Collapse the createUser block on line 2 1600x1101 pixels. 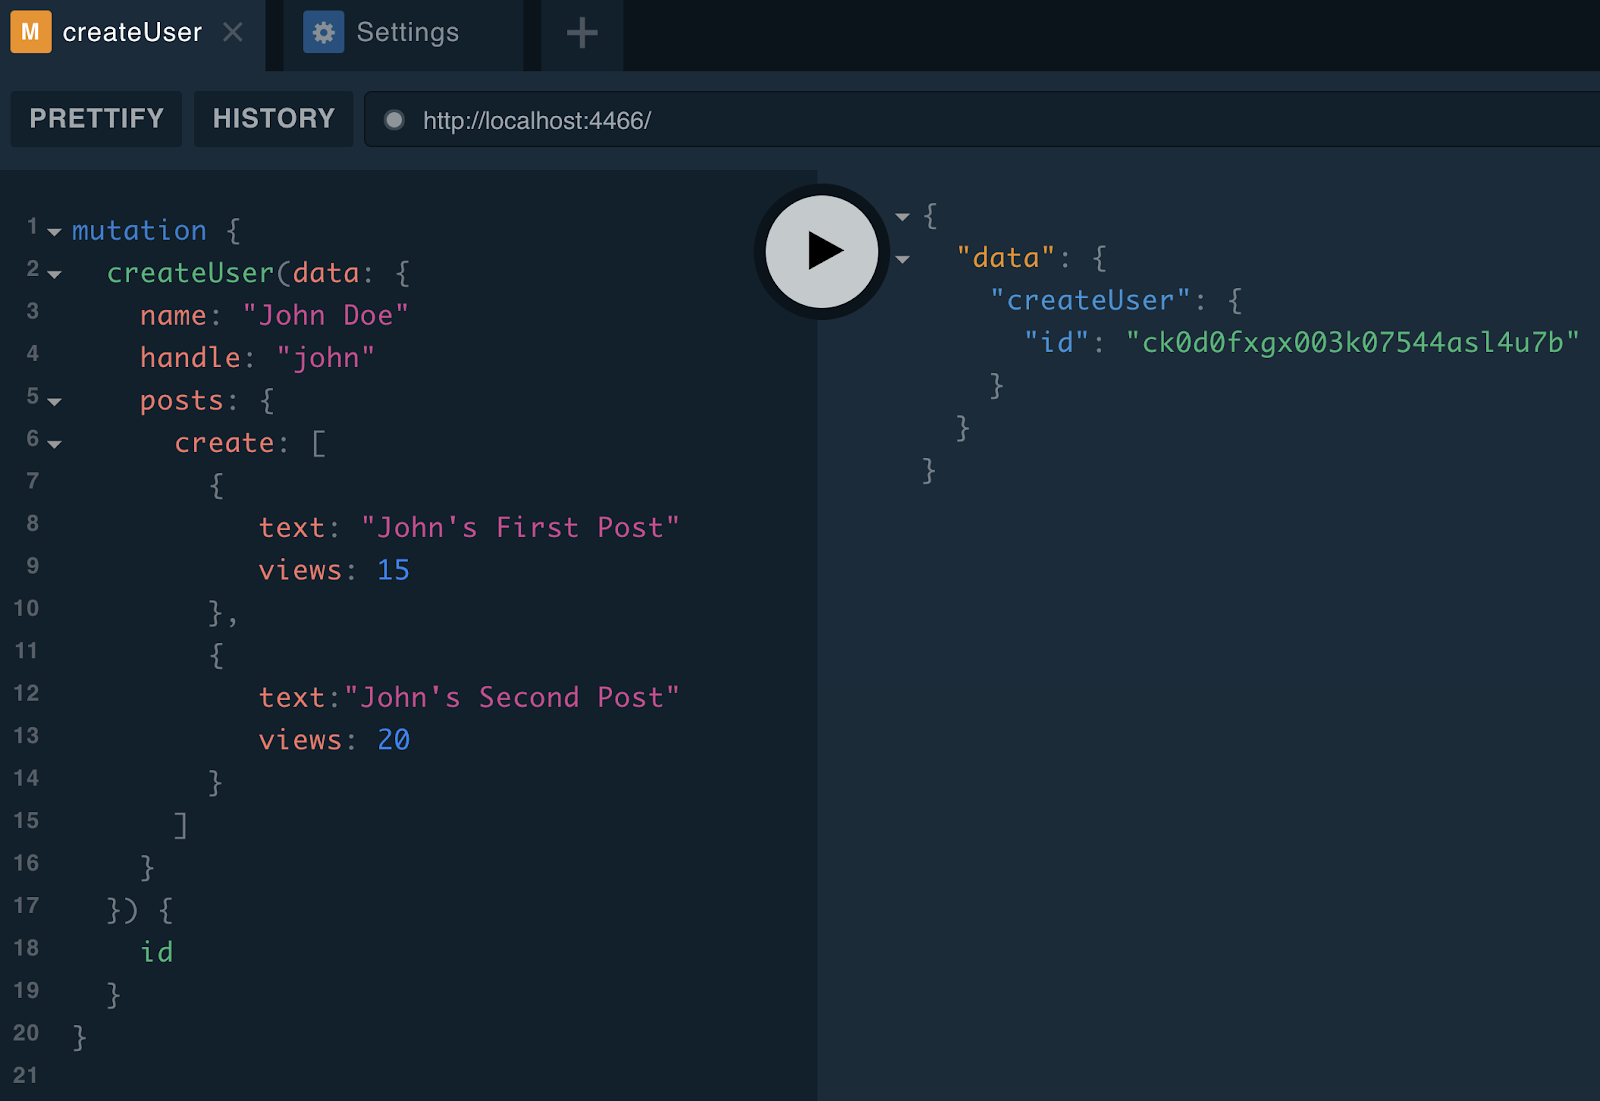[x=55, y=273]
